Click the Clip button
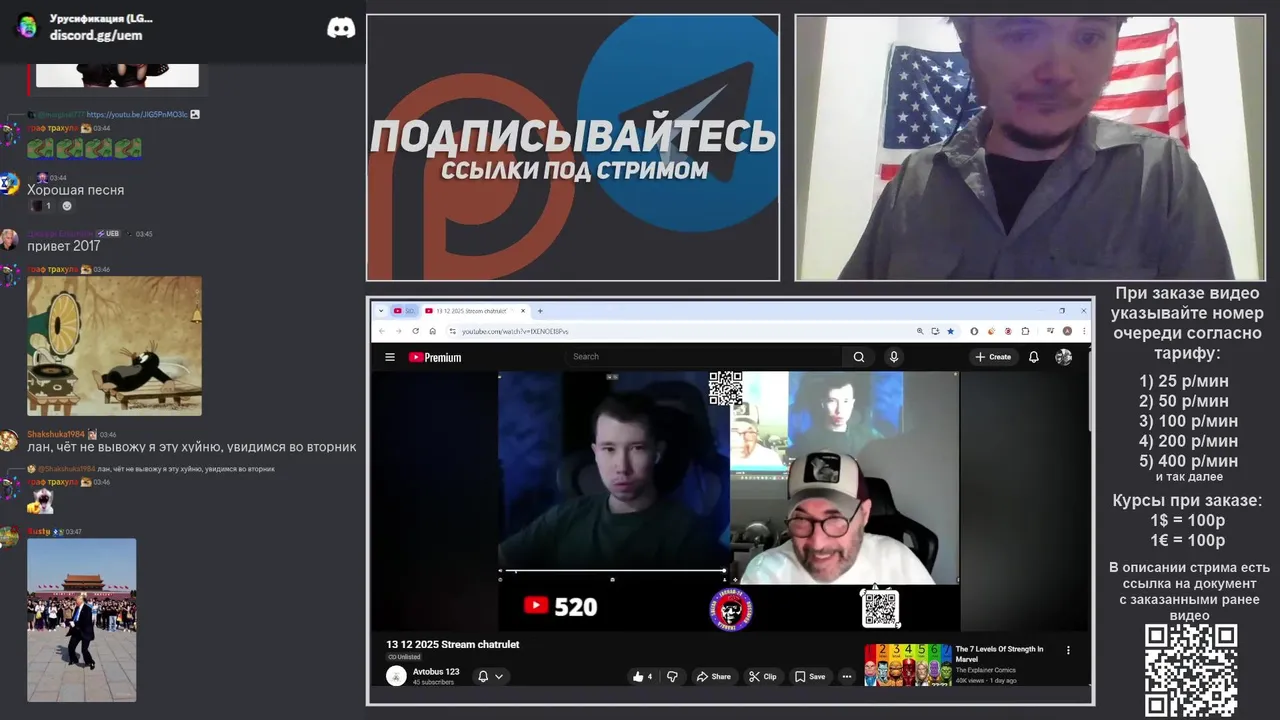The width and height of the screenshot is (1280, 720). 763,677
